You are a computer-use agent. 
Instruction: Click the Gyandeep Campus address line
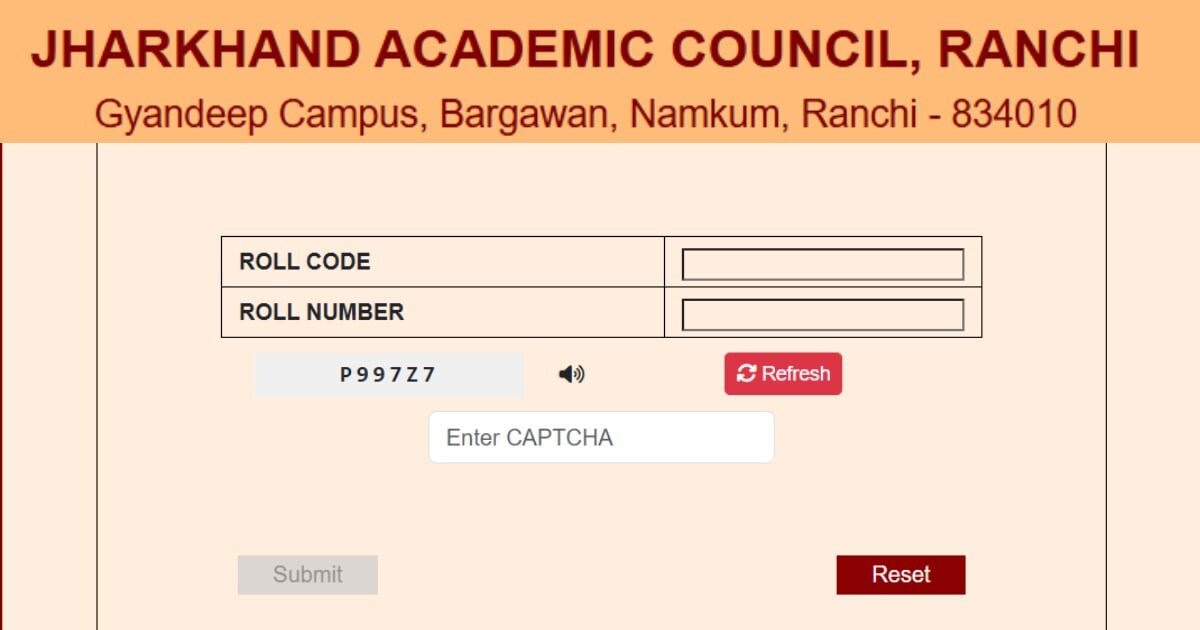tap(585, 115)
